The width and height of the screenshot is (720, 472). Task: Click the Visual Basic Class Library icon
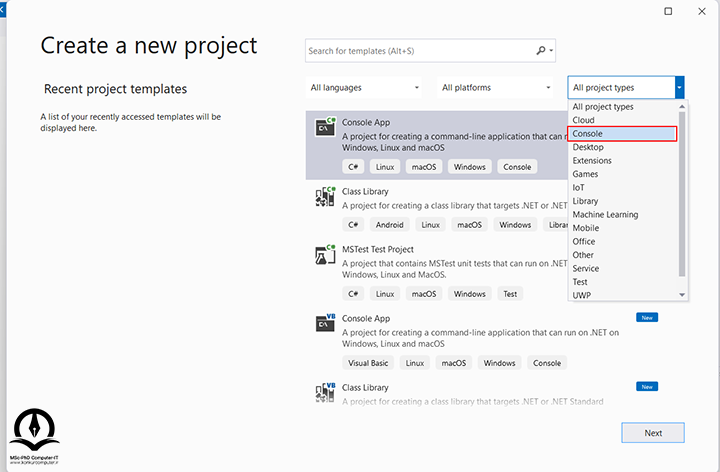[325, 393]
